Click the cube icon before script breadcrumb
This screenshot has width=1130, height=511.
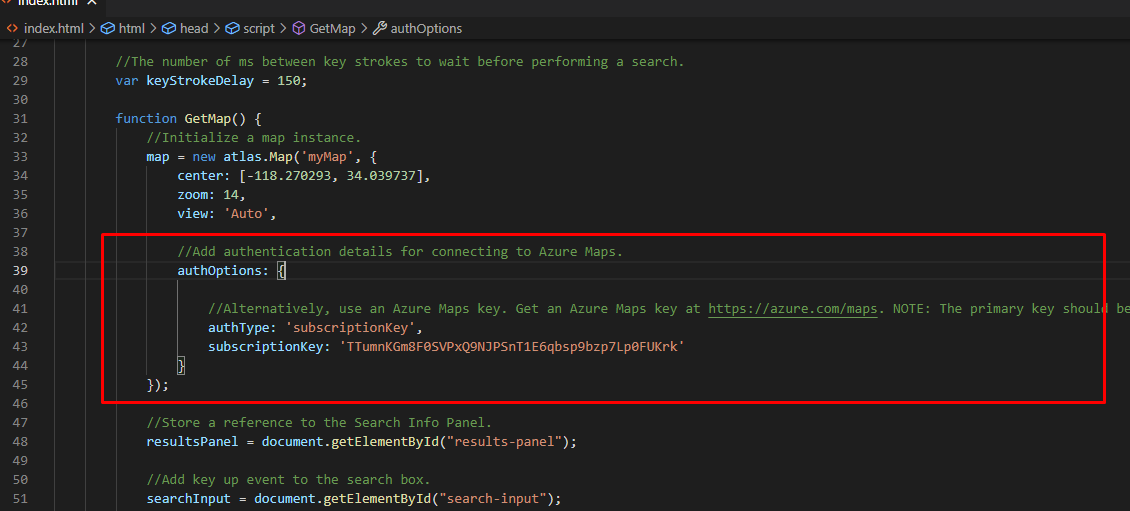232,29
